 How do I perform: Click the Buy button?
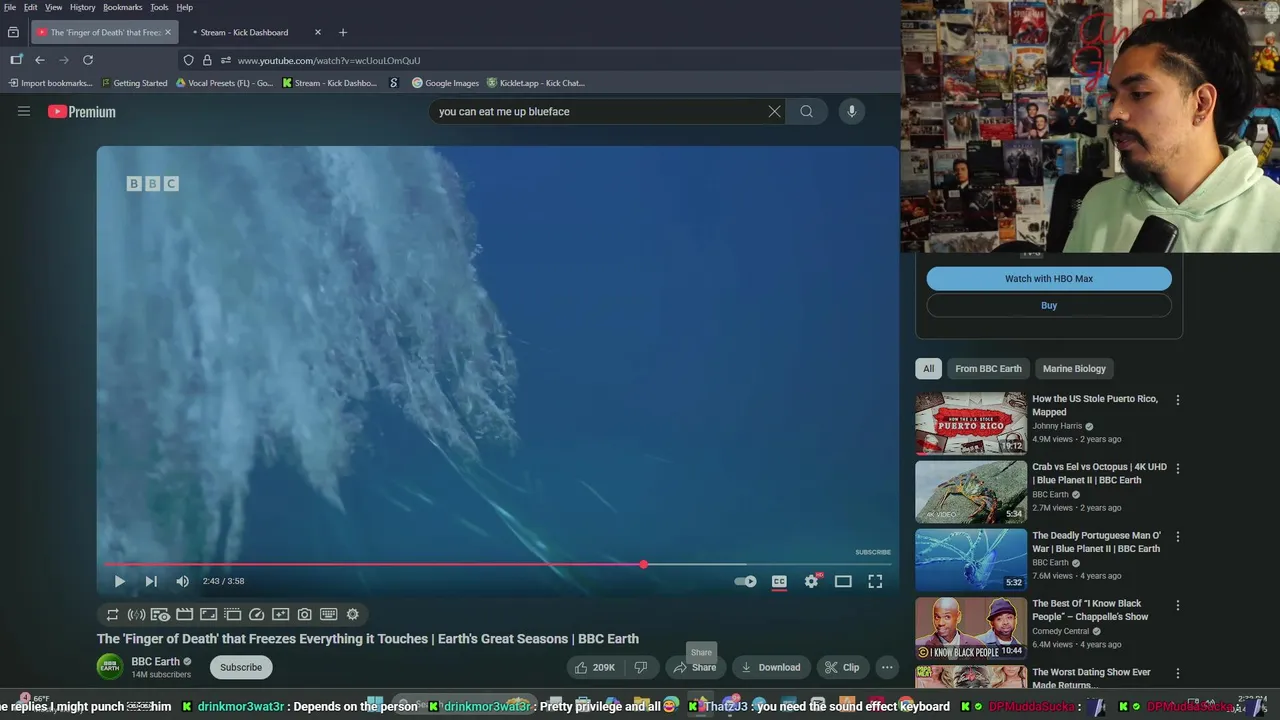[x=1049, y=305]
